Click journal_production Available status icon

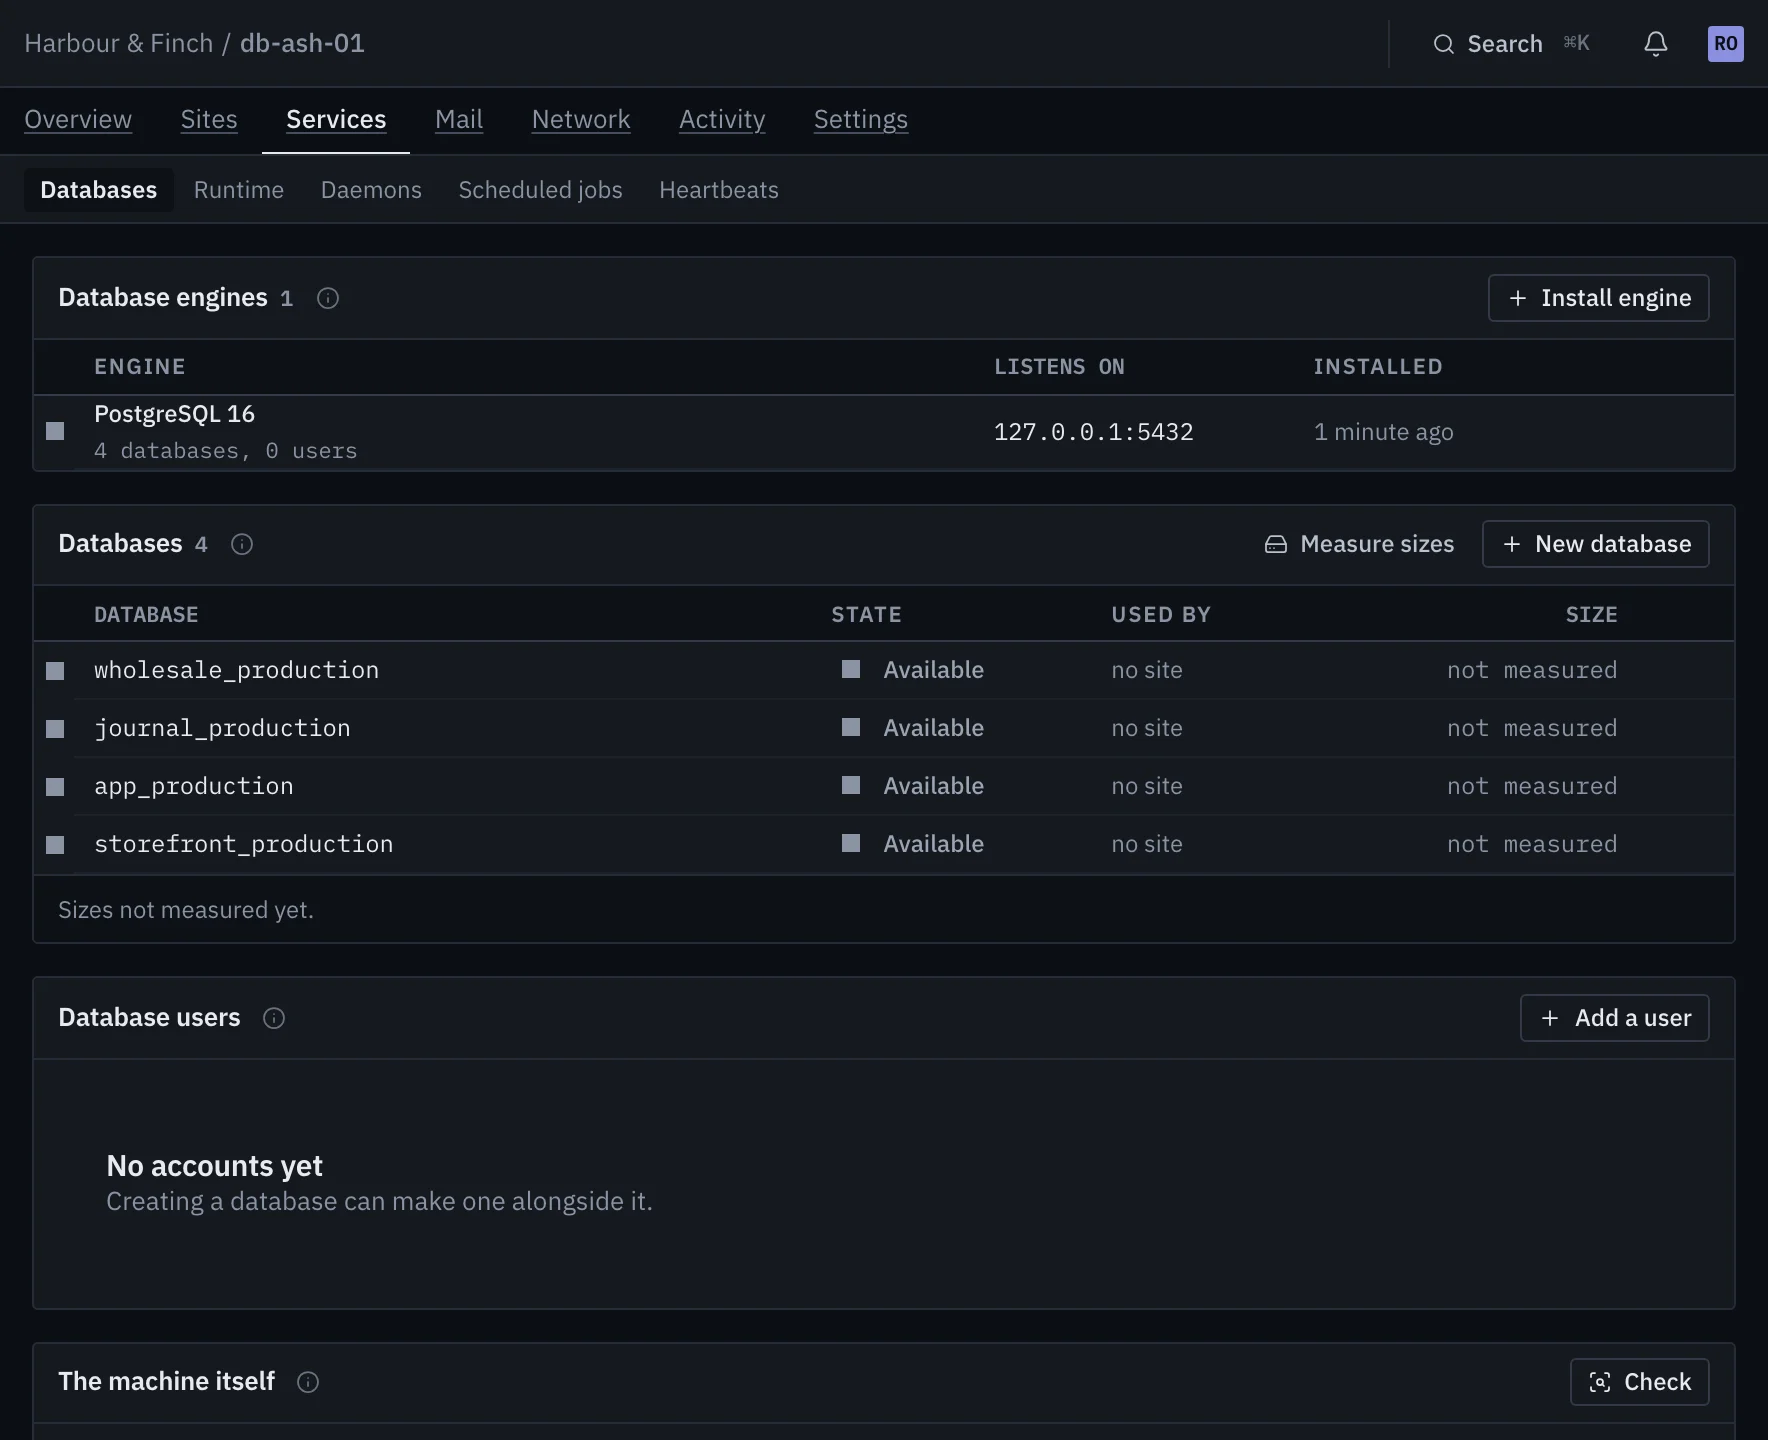point(851,727)
